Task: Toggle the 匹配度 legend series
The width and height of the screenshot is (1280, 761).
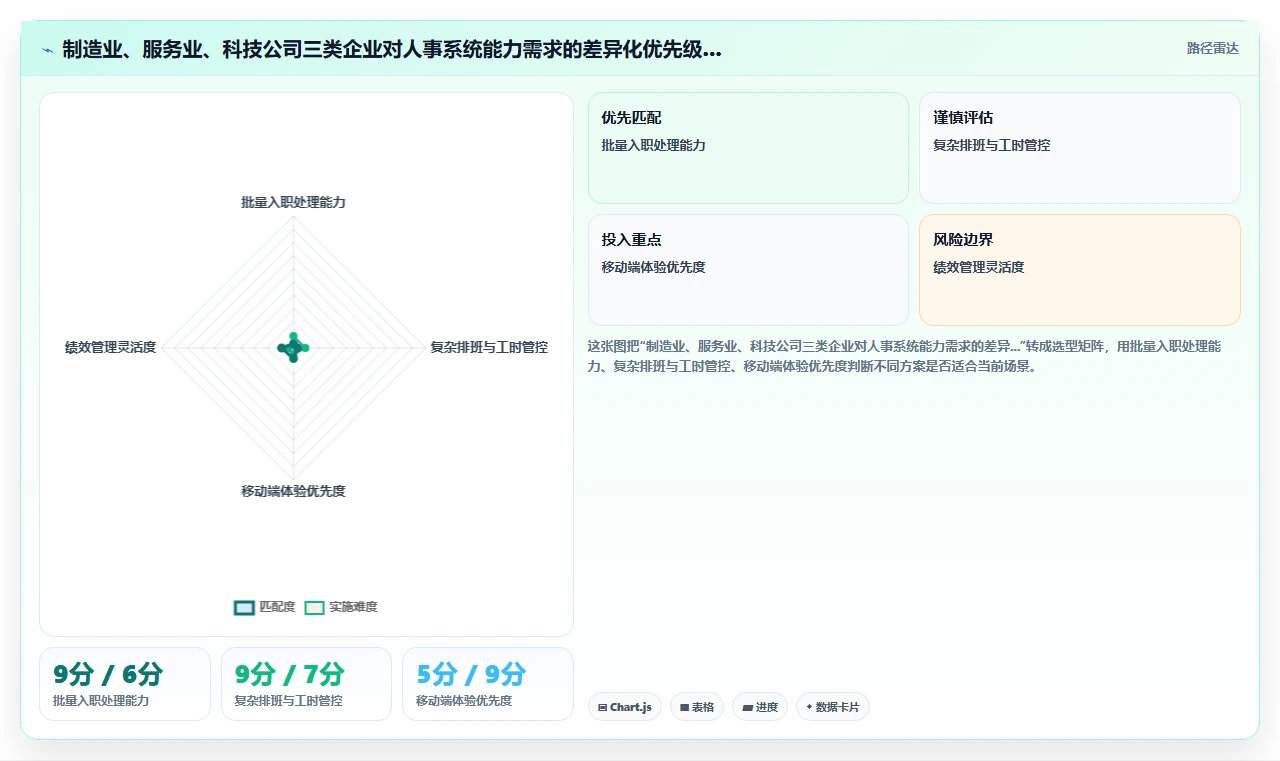Action: click(265, 607)
